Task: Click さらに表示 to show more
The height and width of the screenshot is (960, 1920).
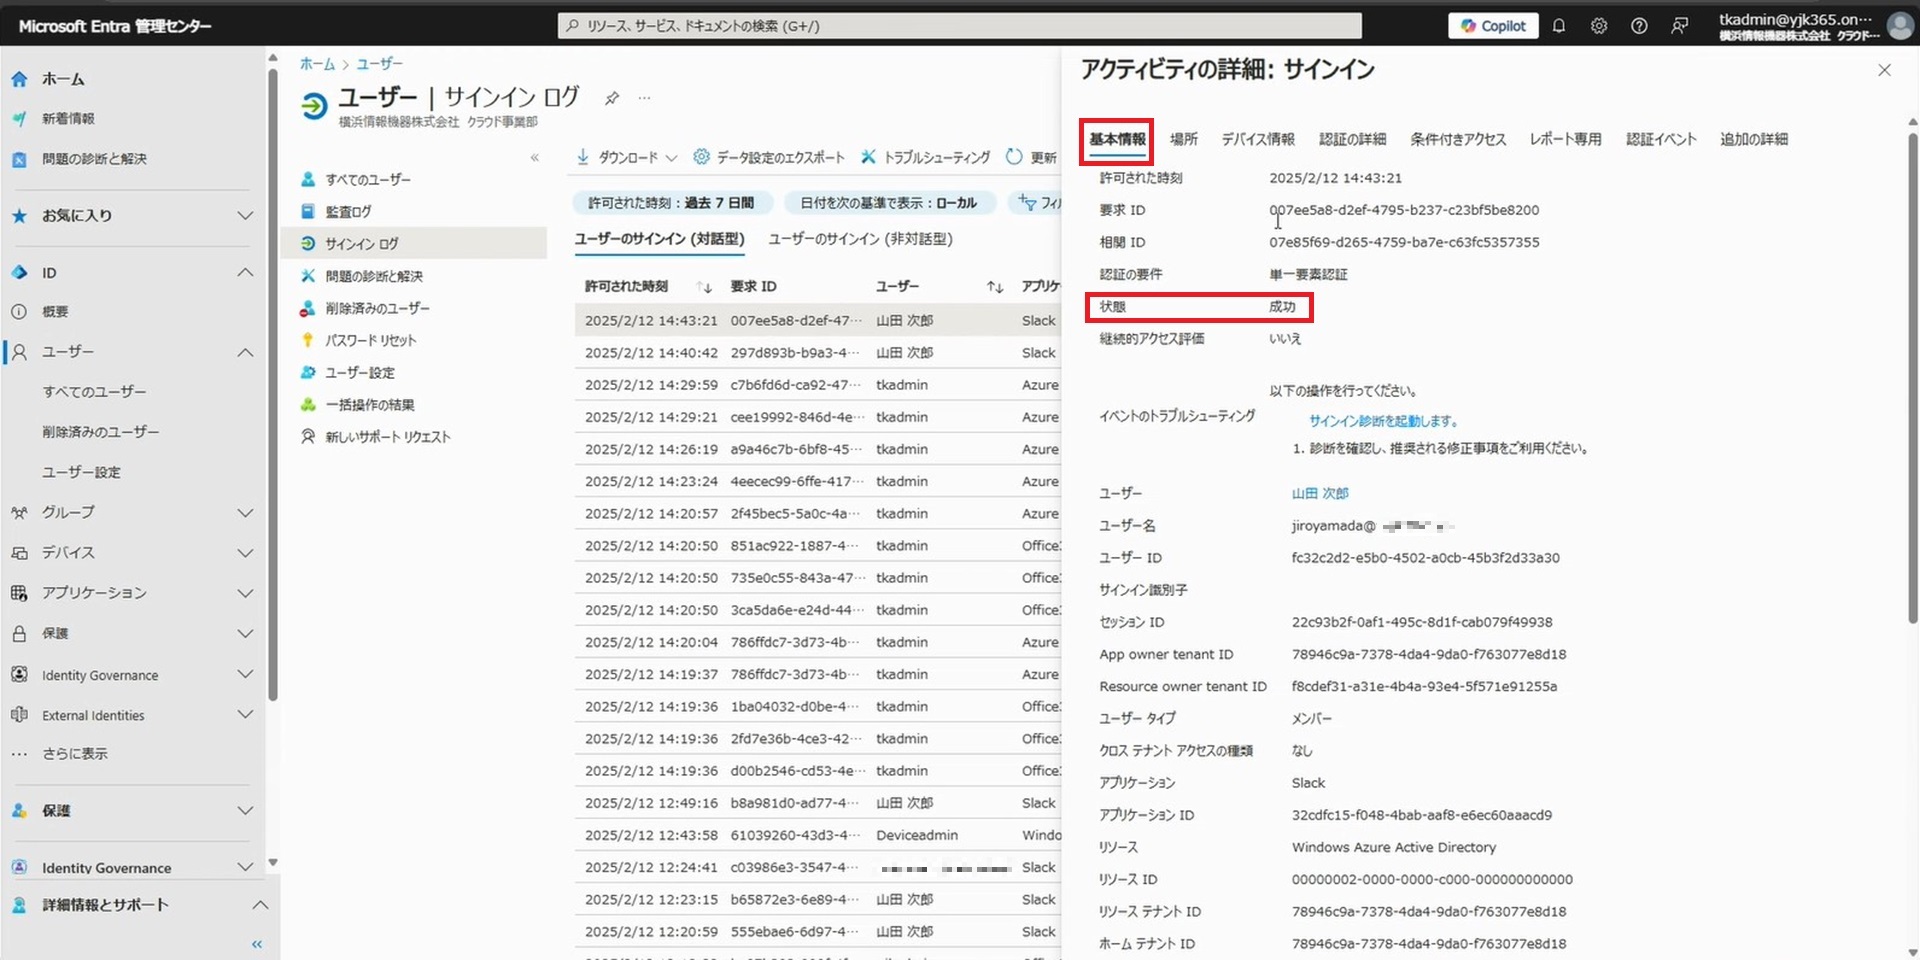Action: (74, 754)
